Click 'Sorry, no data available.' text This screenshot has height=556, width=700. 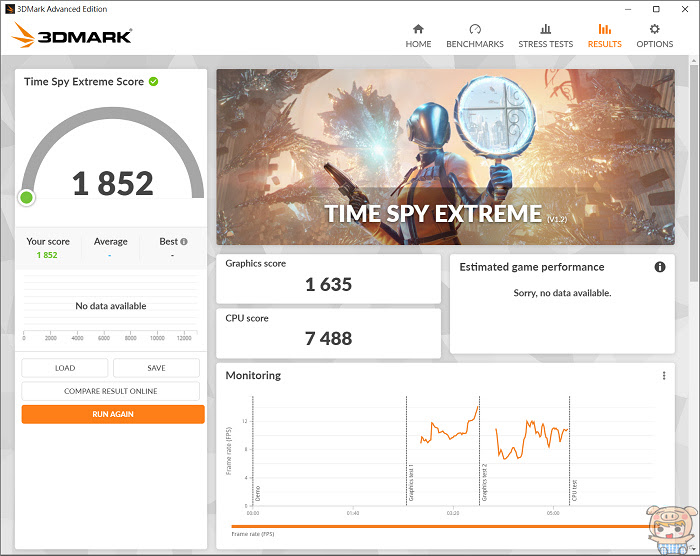click(562, 293)
